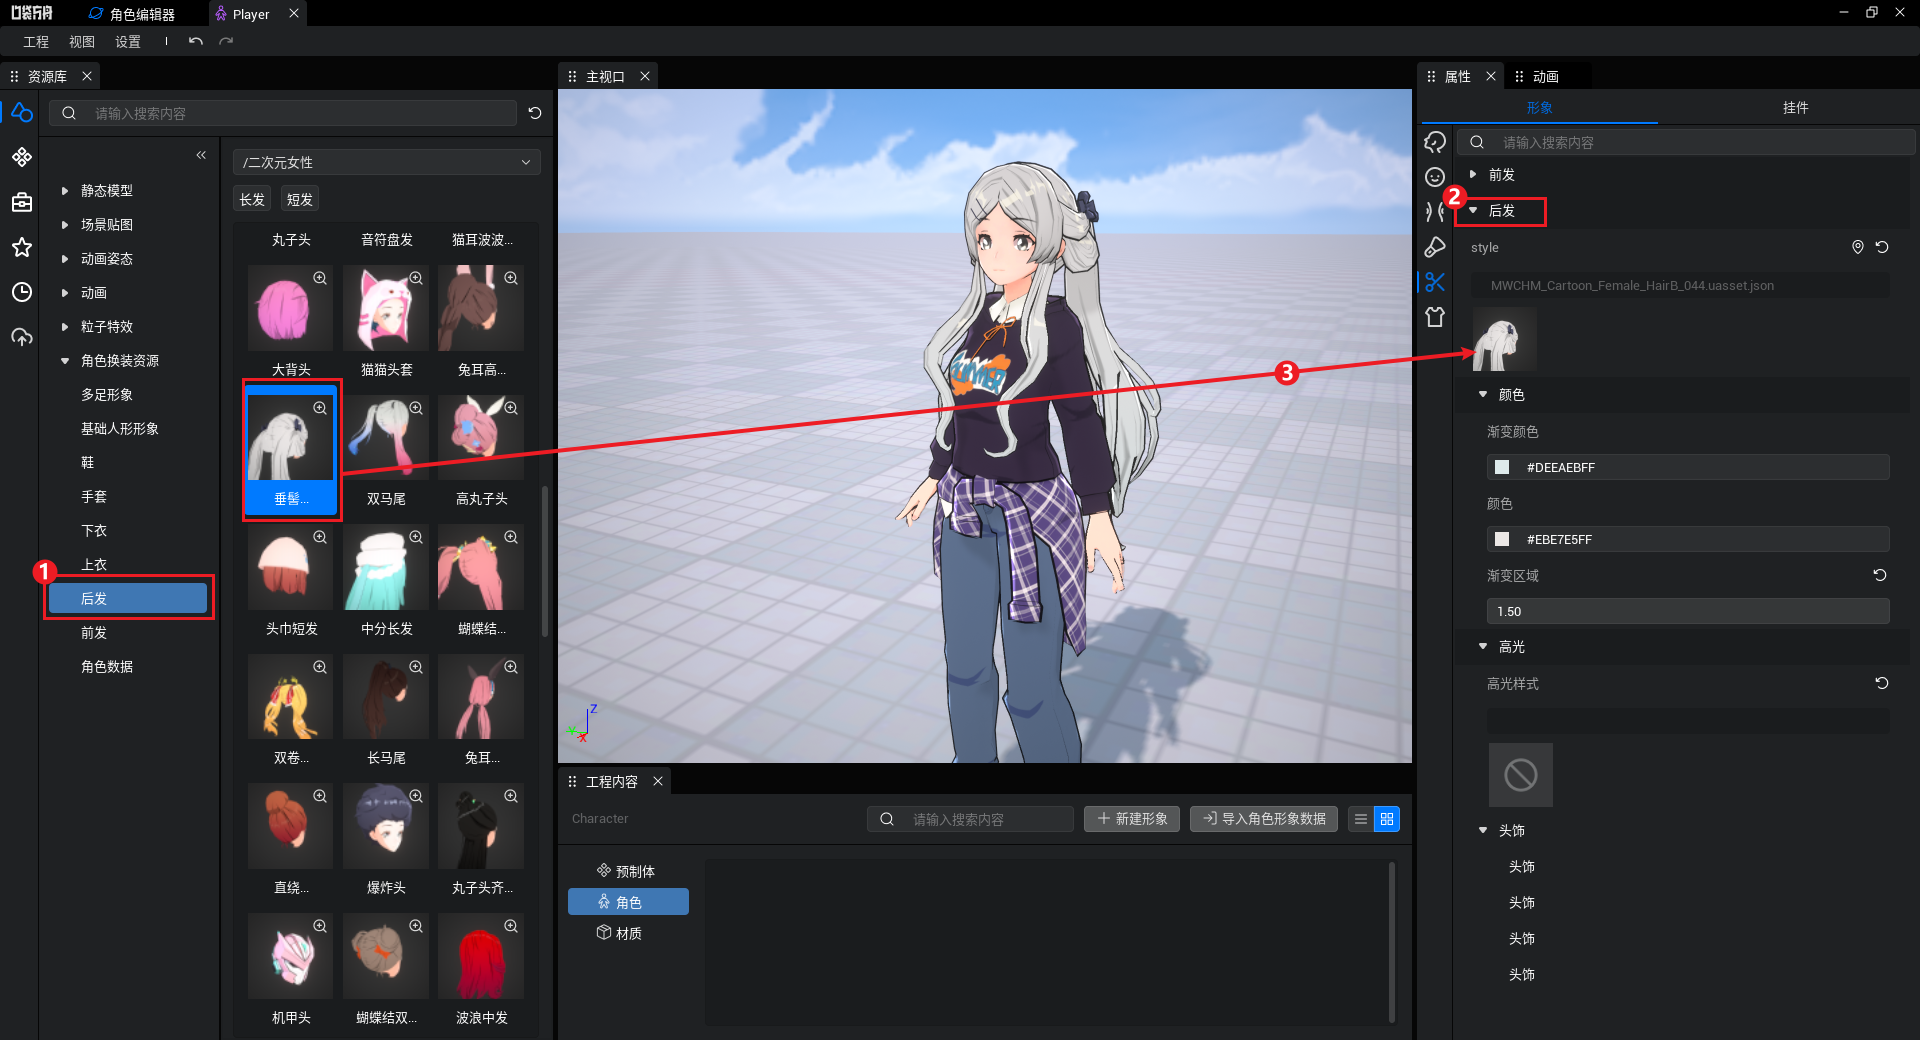
Task: Expand the 粒子特效 tree node
Action: pos(65,326)
